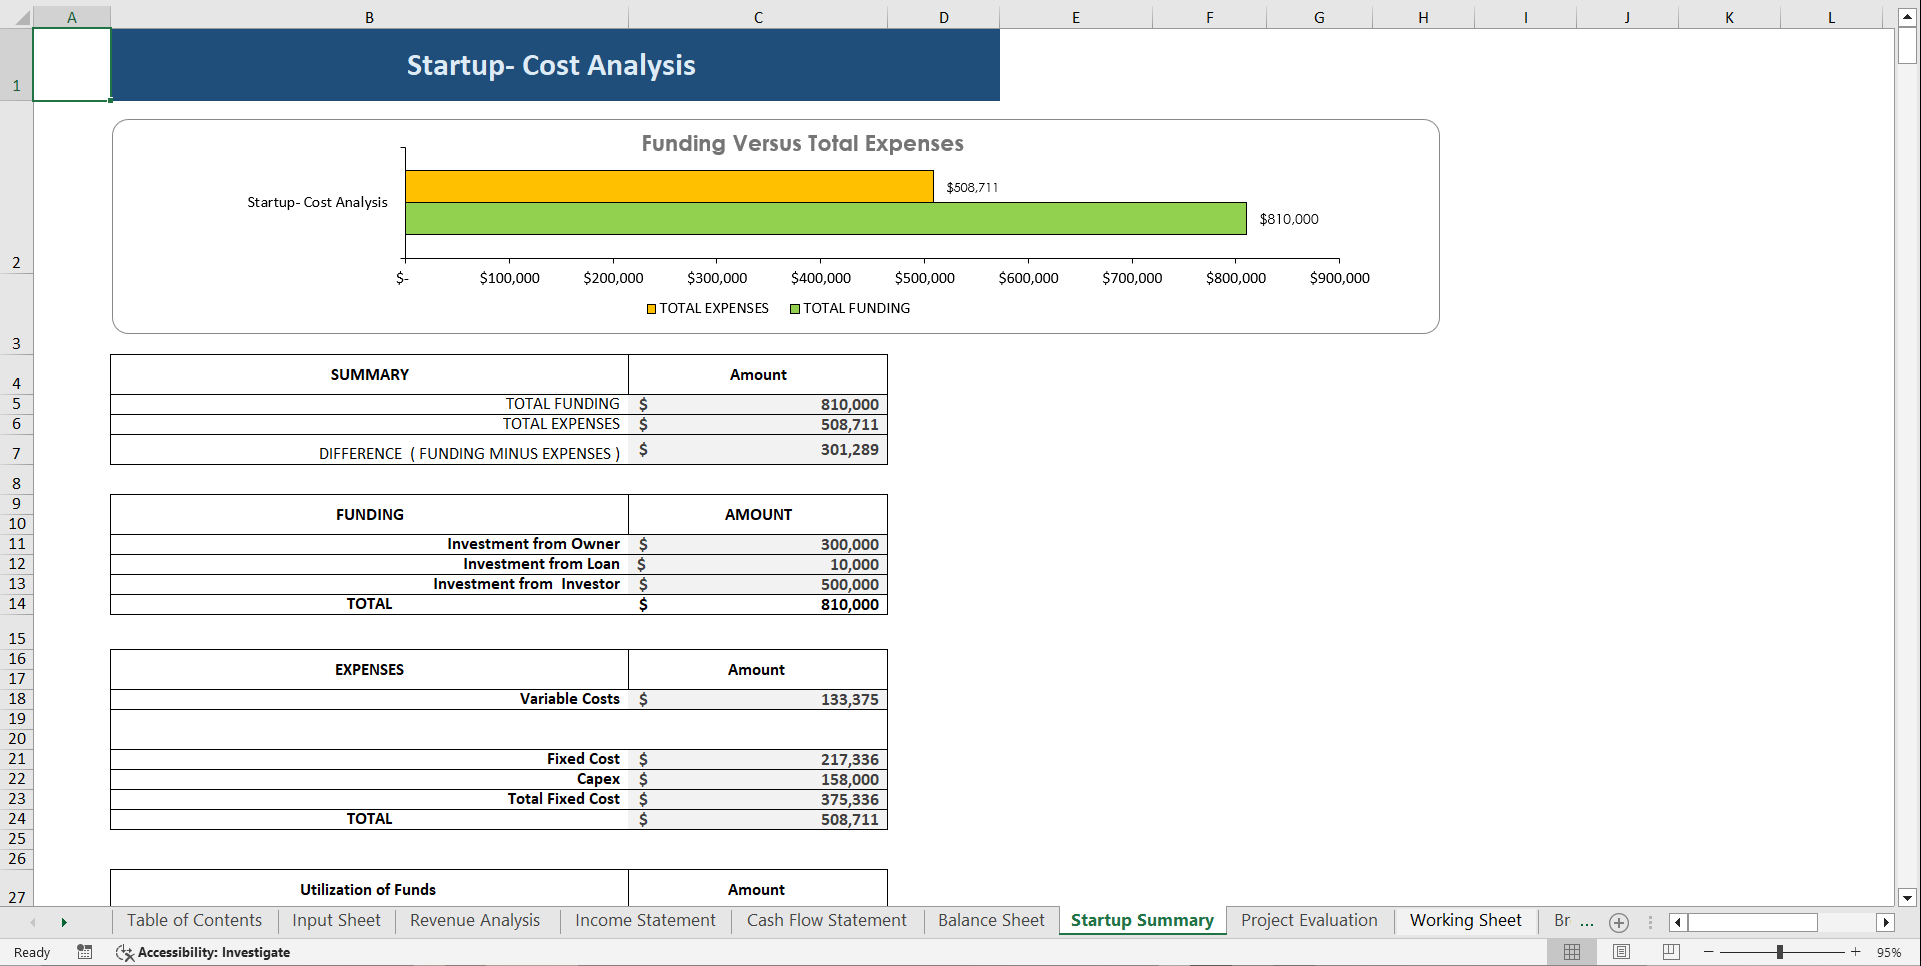Click the left sheet navigation arrow
The width and height of the screenshot is (1921, 966).
click(x=34, y=922)
